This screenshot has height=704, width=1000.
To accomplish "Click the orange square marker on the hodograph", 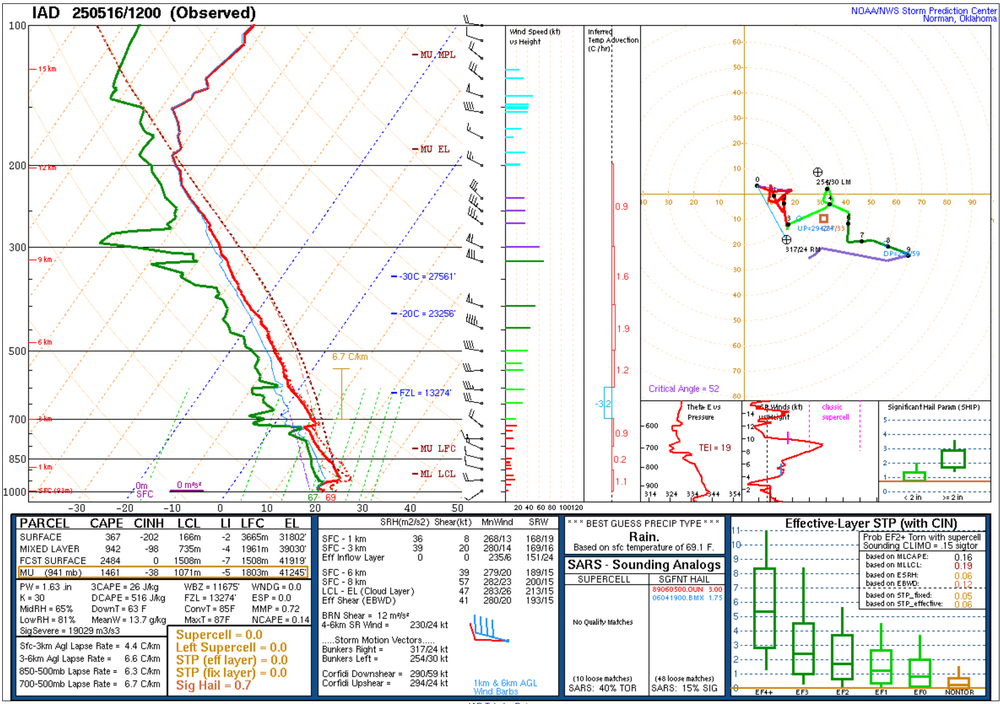I will [x=824, y=217].
